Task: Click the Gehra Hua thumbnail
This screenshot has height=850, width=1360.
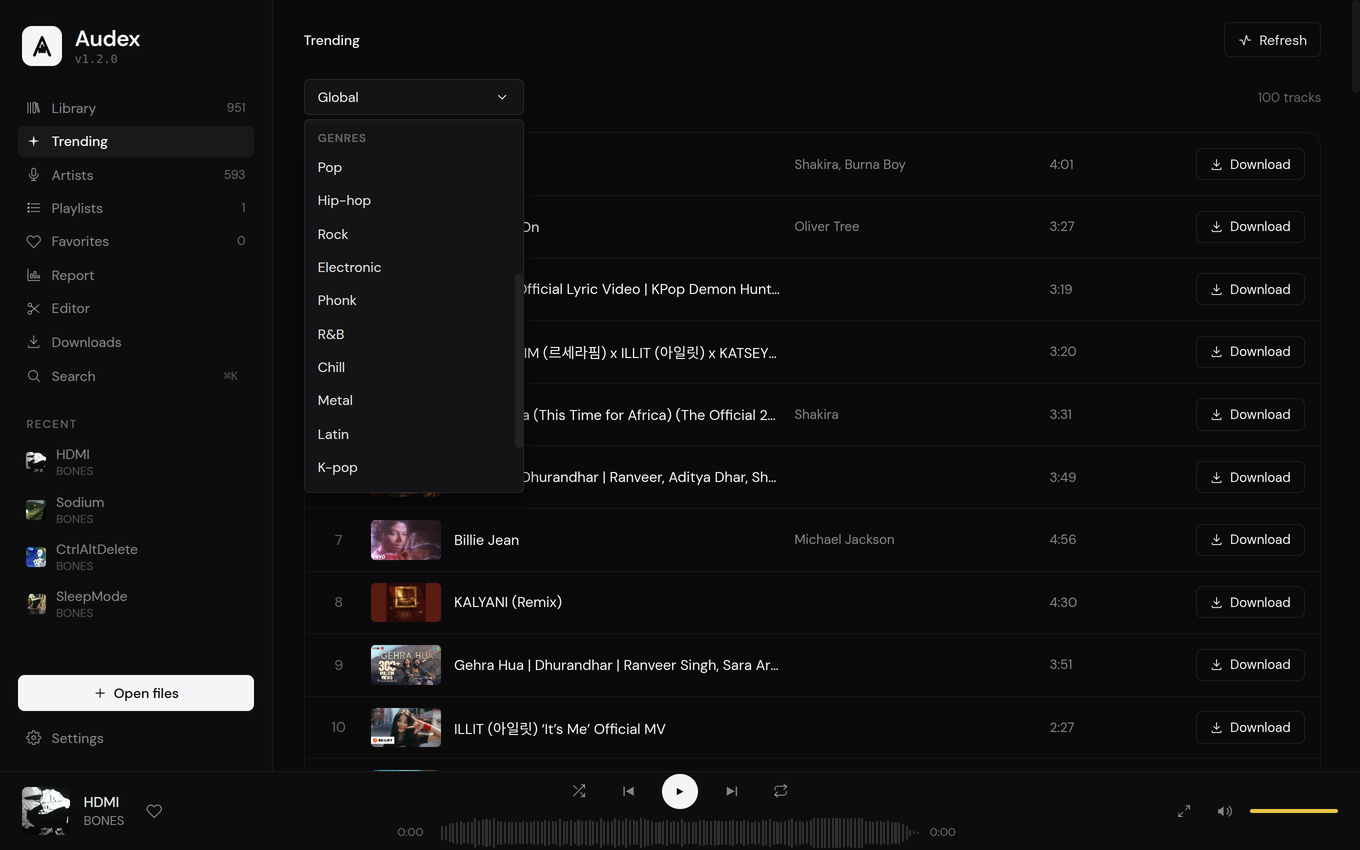Action: tap(406, 665)
